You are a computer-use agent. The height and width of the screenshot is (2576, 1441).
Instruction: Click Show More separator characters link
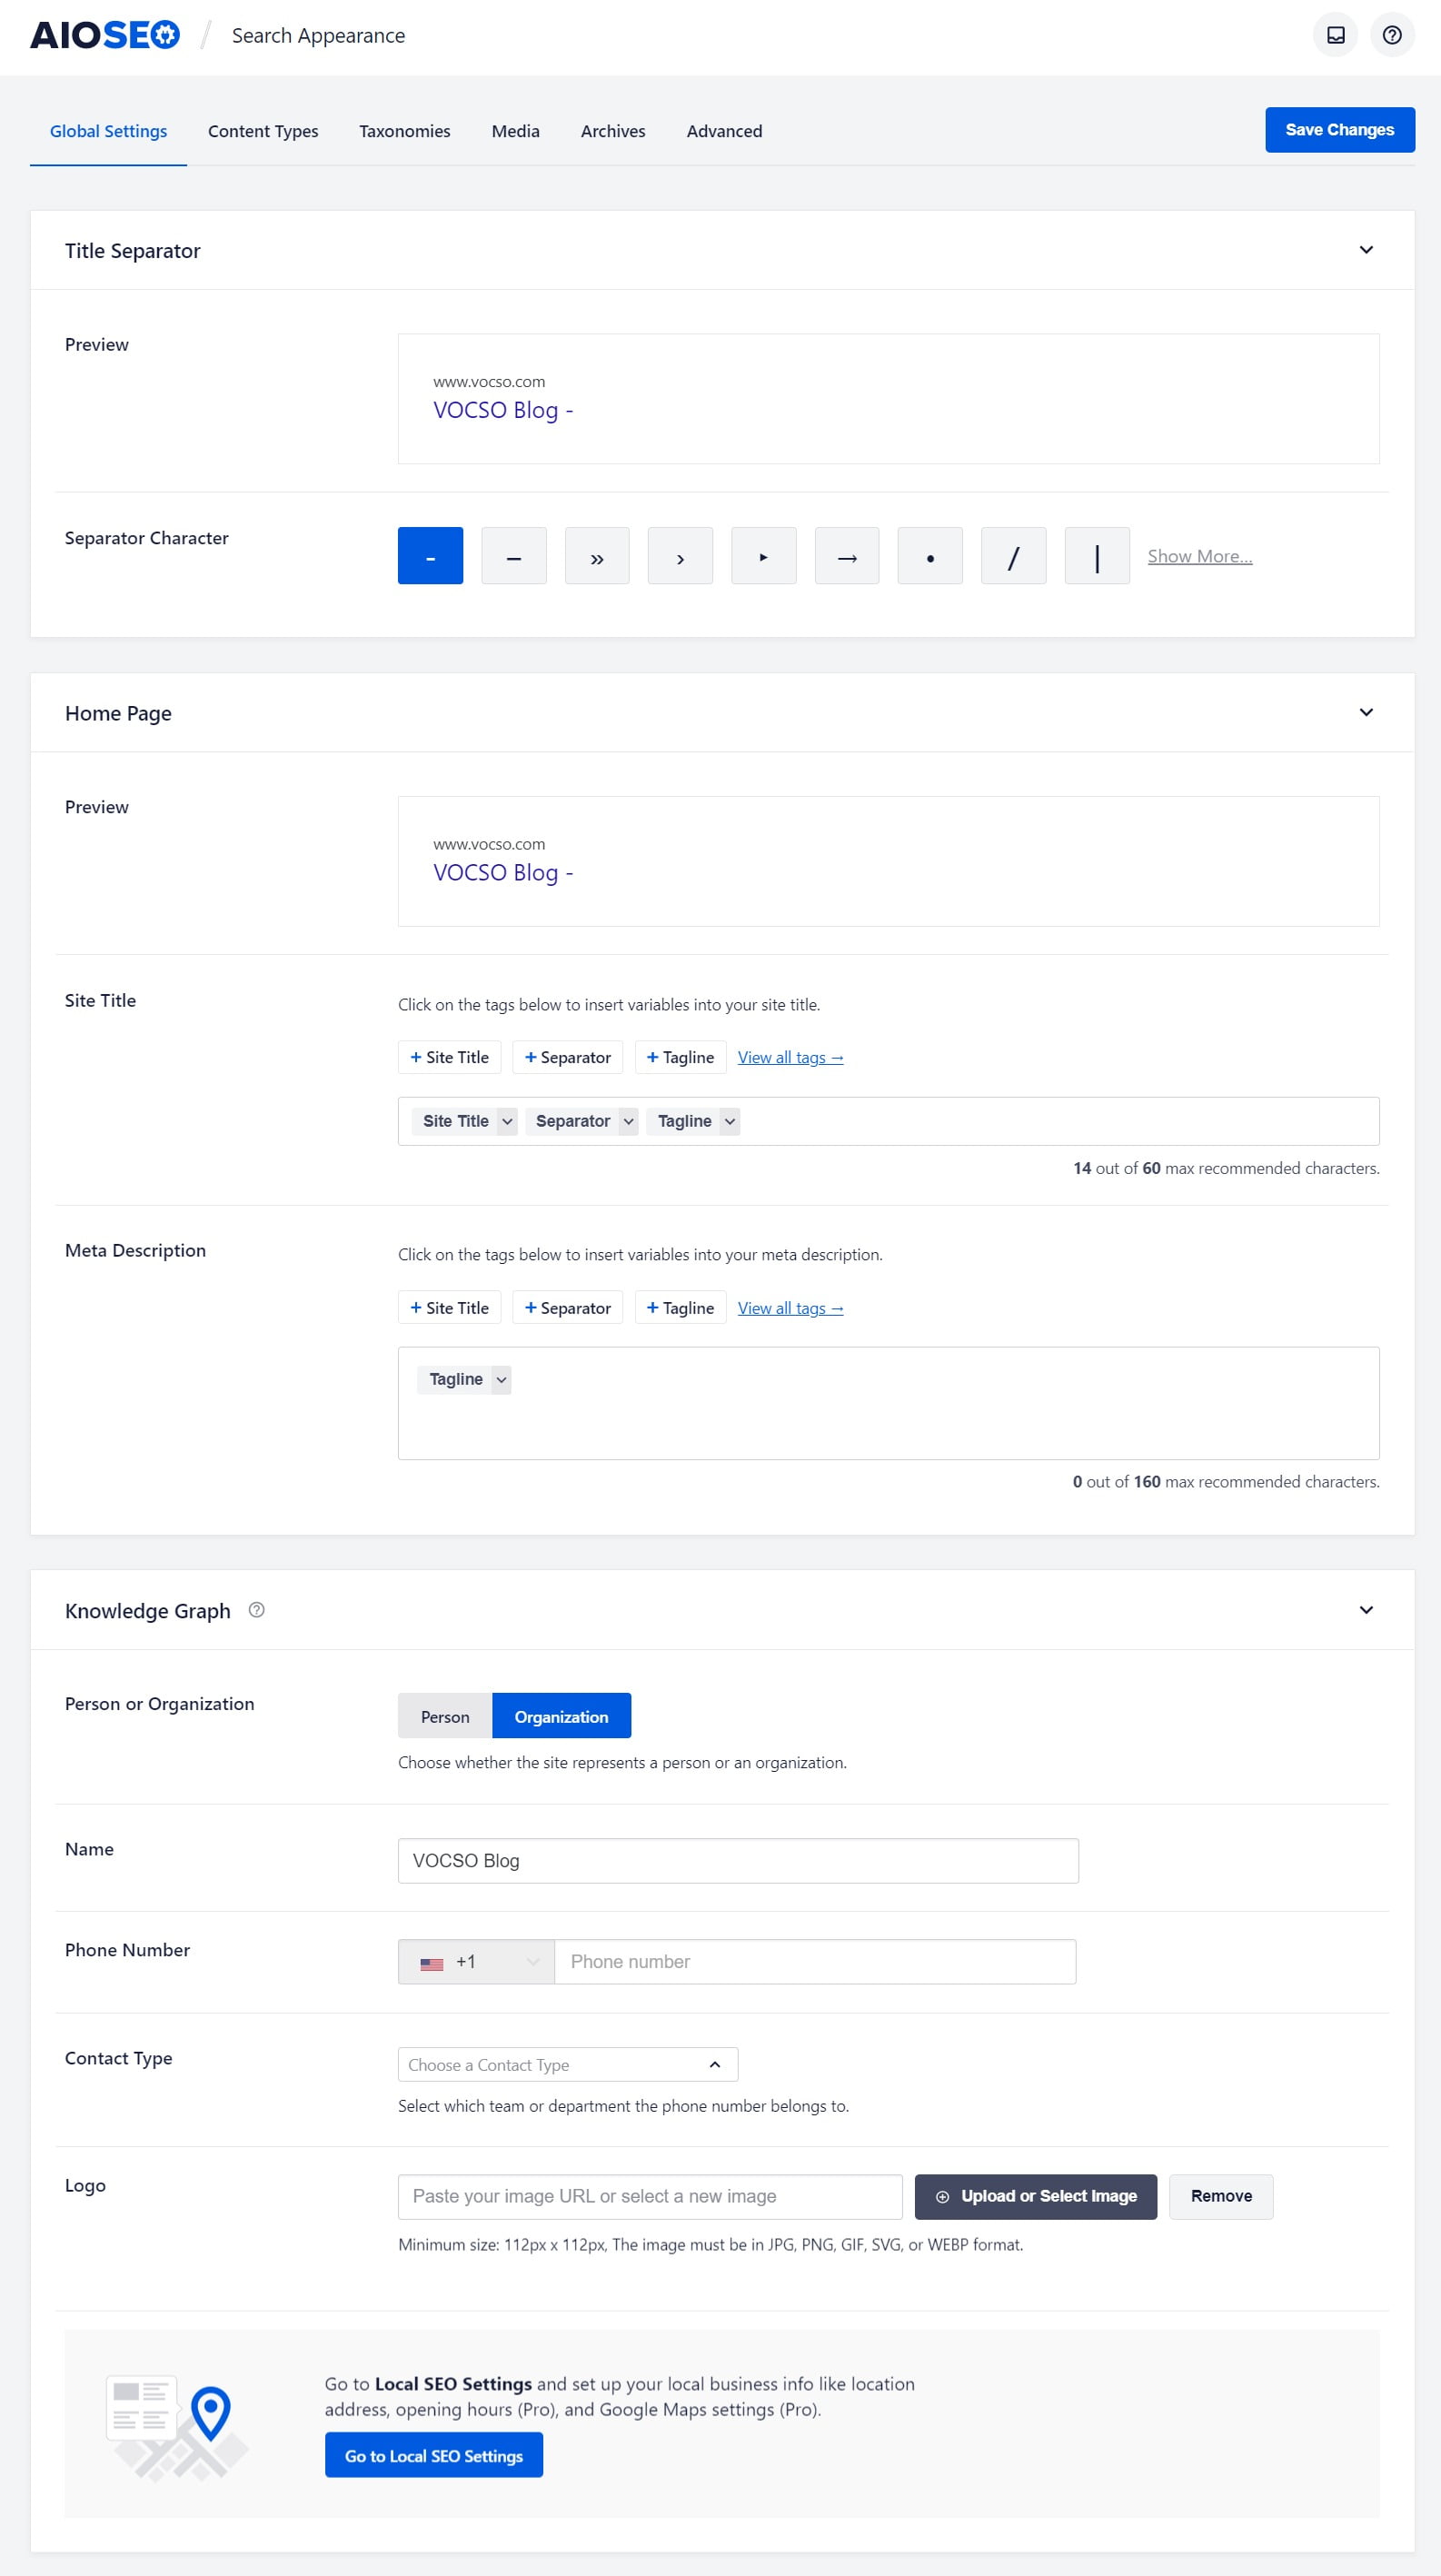(1199, 556)
